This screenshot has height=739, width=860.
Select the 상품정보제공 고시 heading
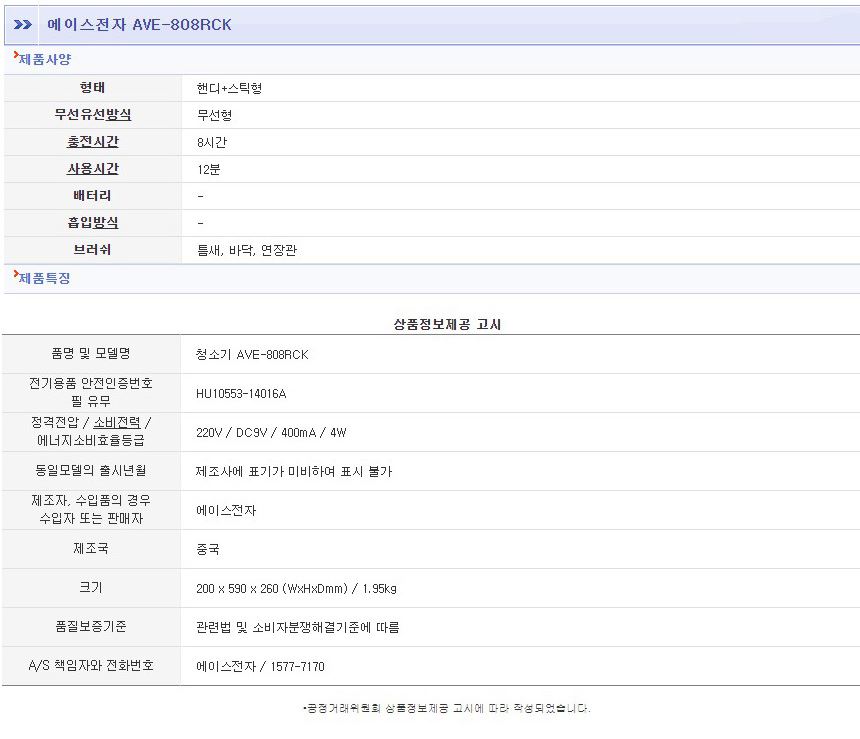coord(447,324)
